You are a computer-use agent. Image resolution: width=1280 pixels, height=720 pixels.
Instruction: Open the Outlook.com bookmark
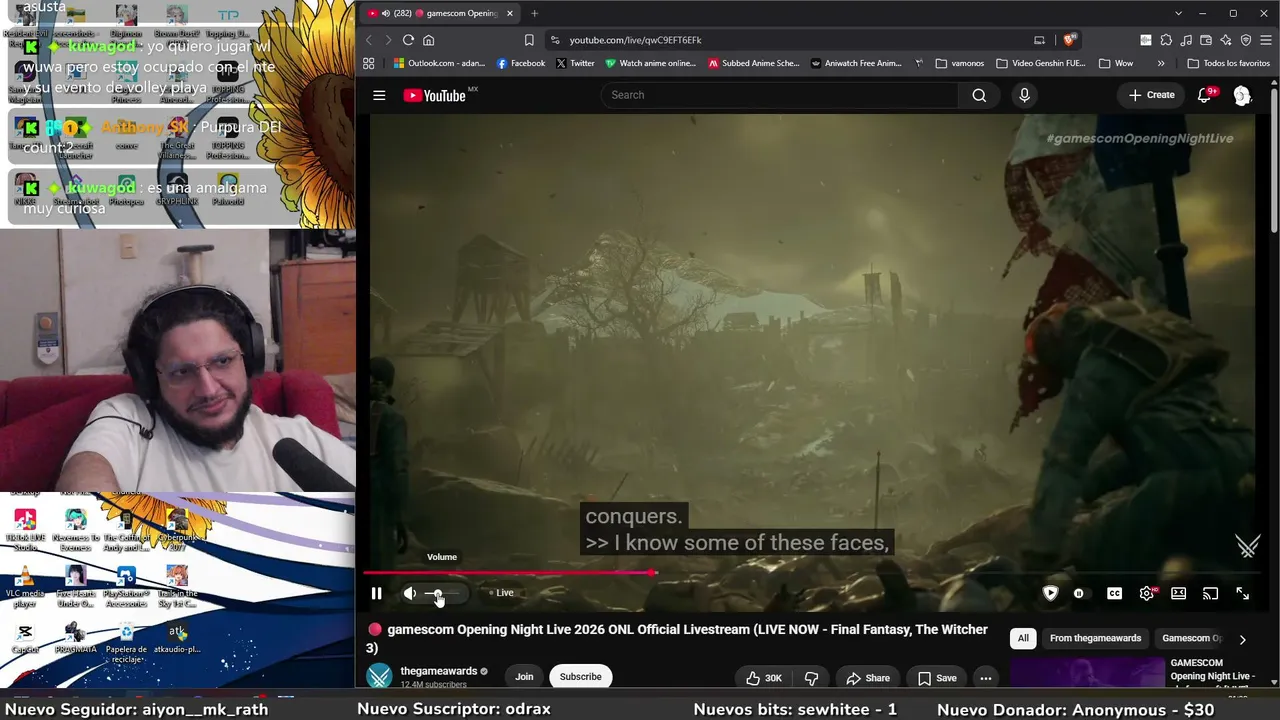pos(439,63)
